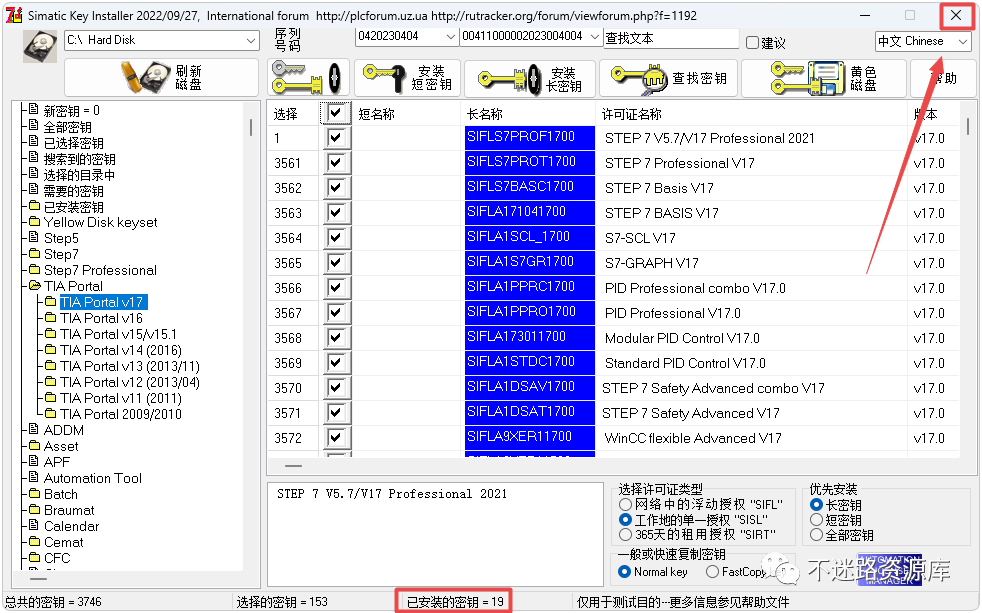Click the 查找文本 search text field
The image size is (982, 613).
[x=671, y=38]
